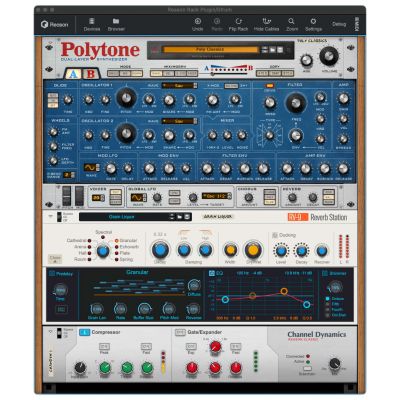Step Polytone patch with arrow buttons
Image resolution: width=400 pixels, height=400 pixels.
pos(265,50)
